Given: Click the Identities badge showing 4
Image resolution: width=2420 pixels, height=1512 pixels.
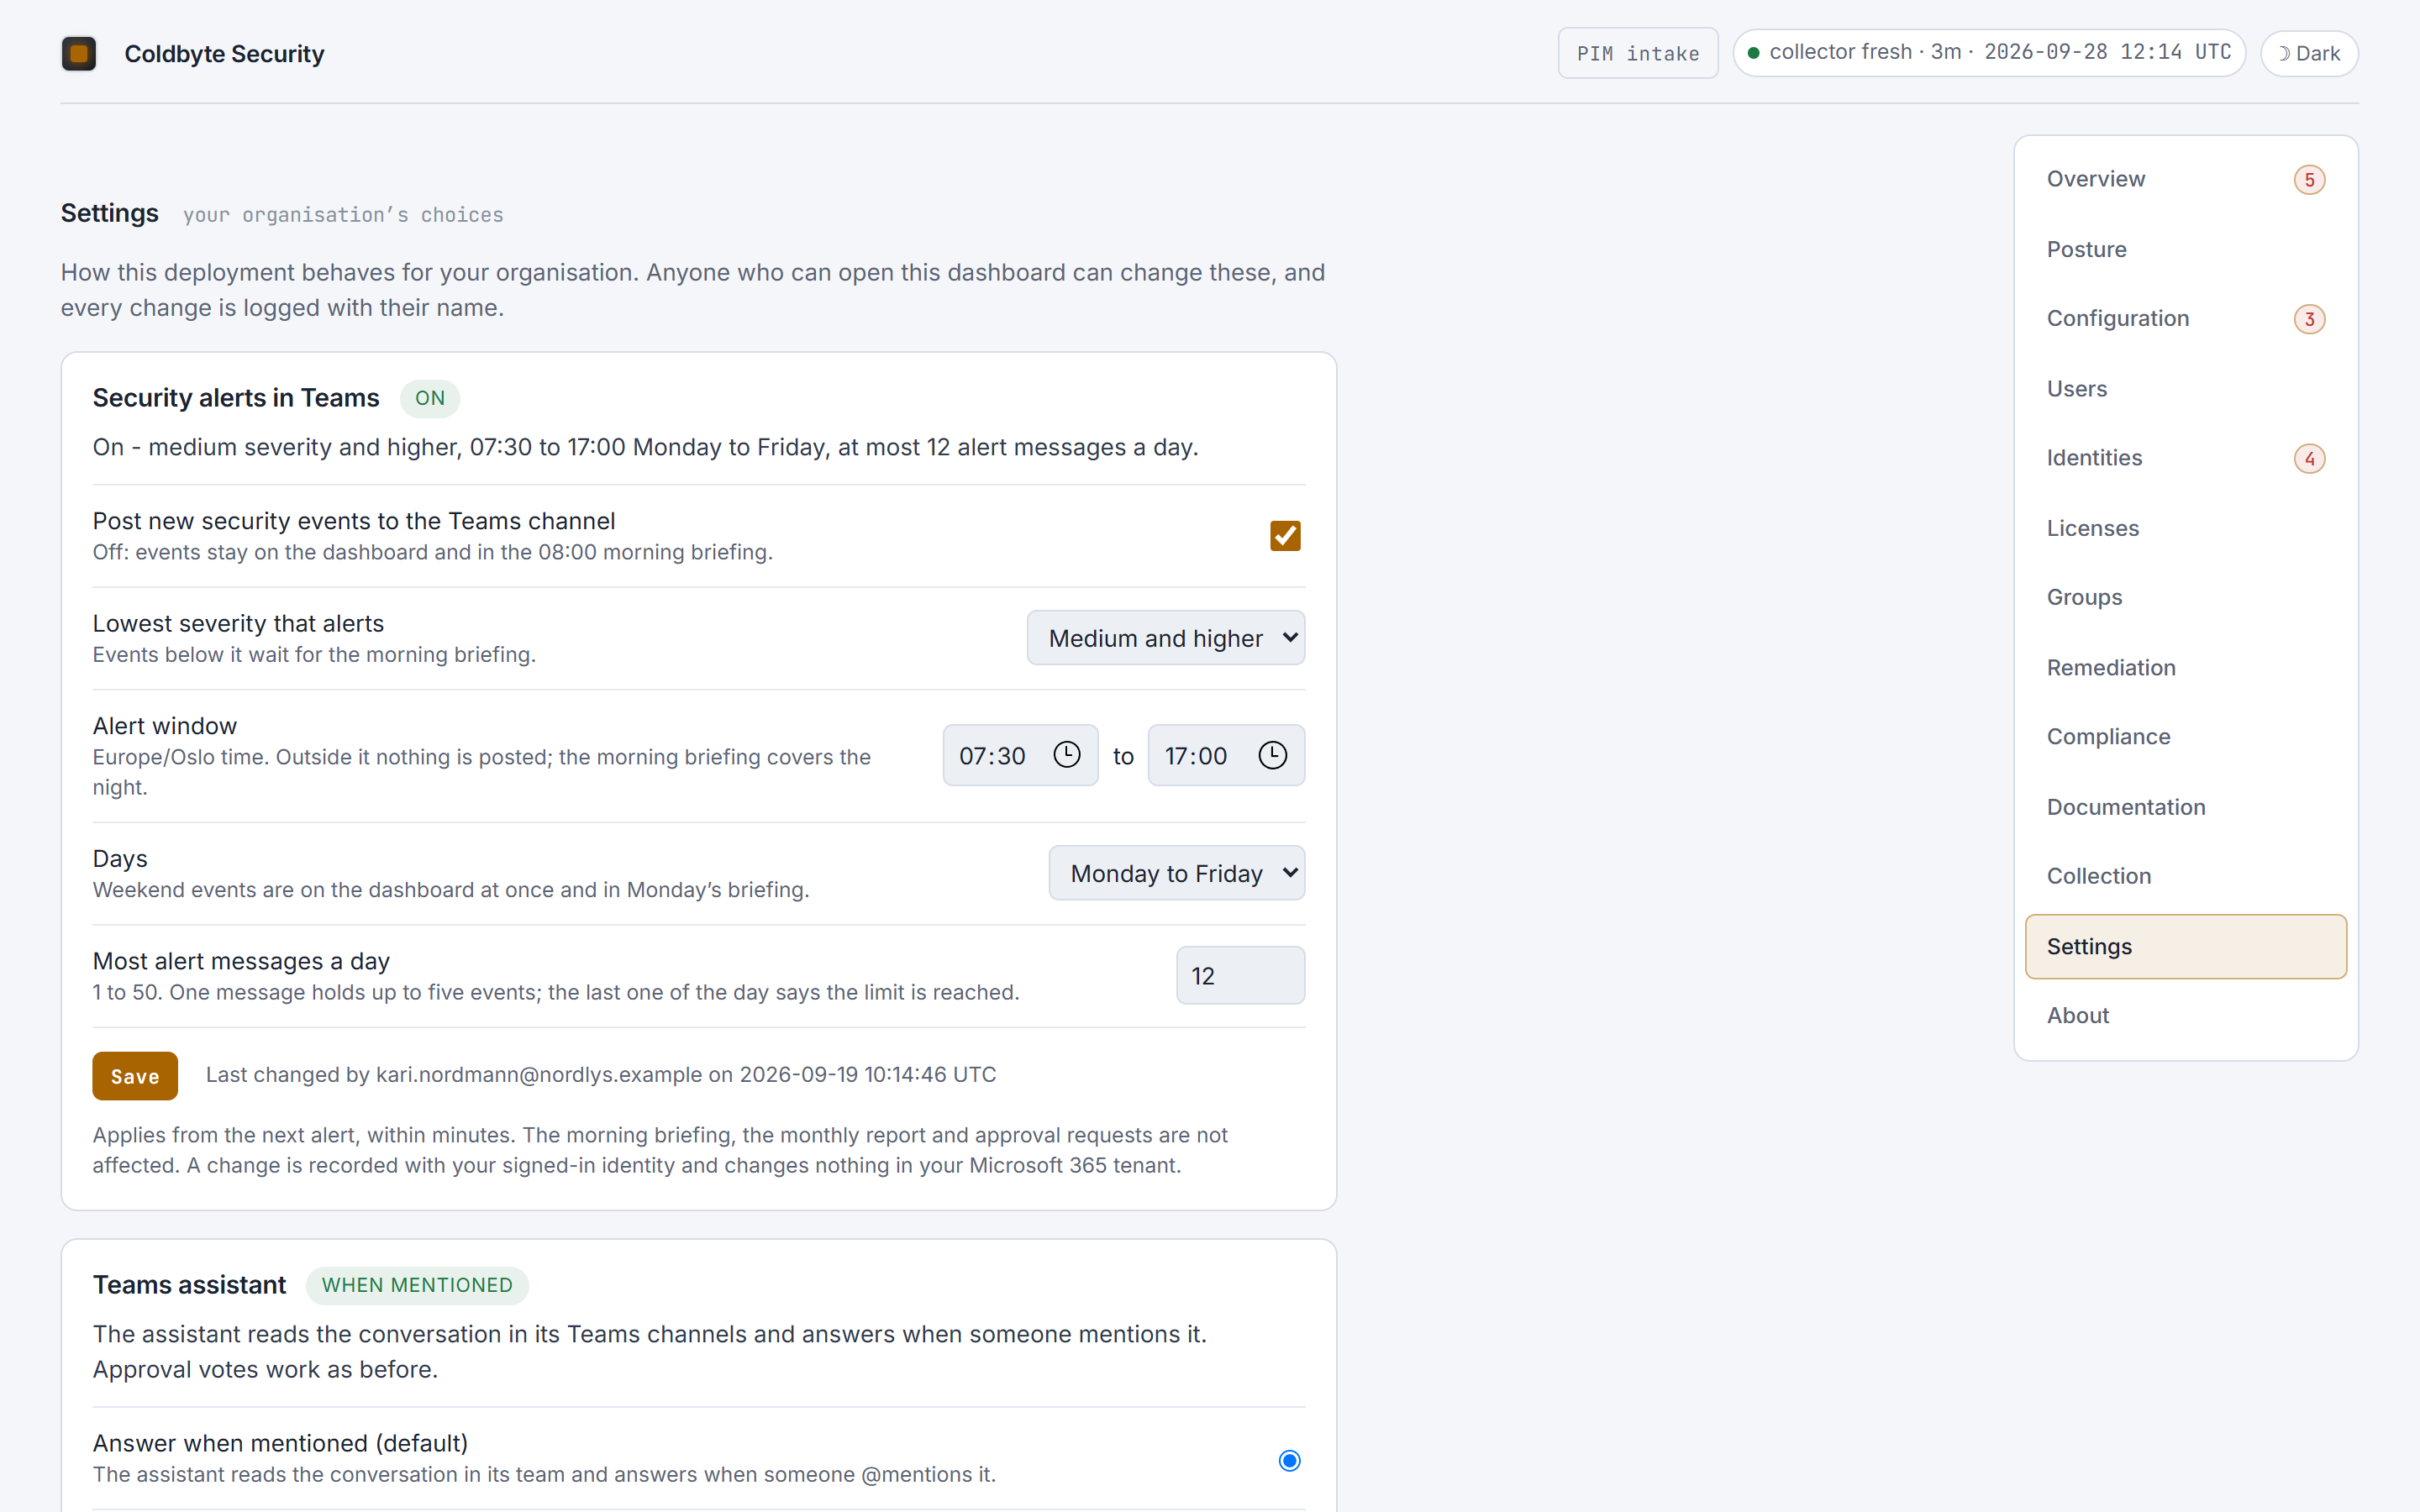Looking at the screenshot, I should point(2309,459).
